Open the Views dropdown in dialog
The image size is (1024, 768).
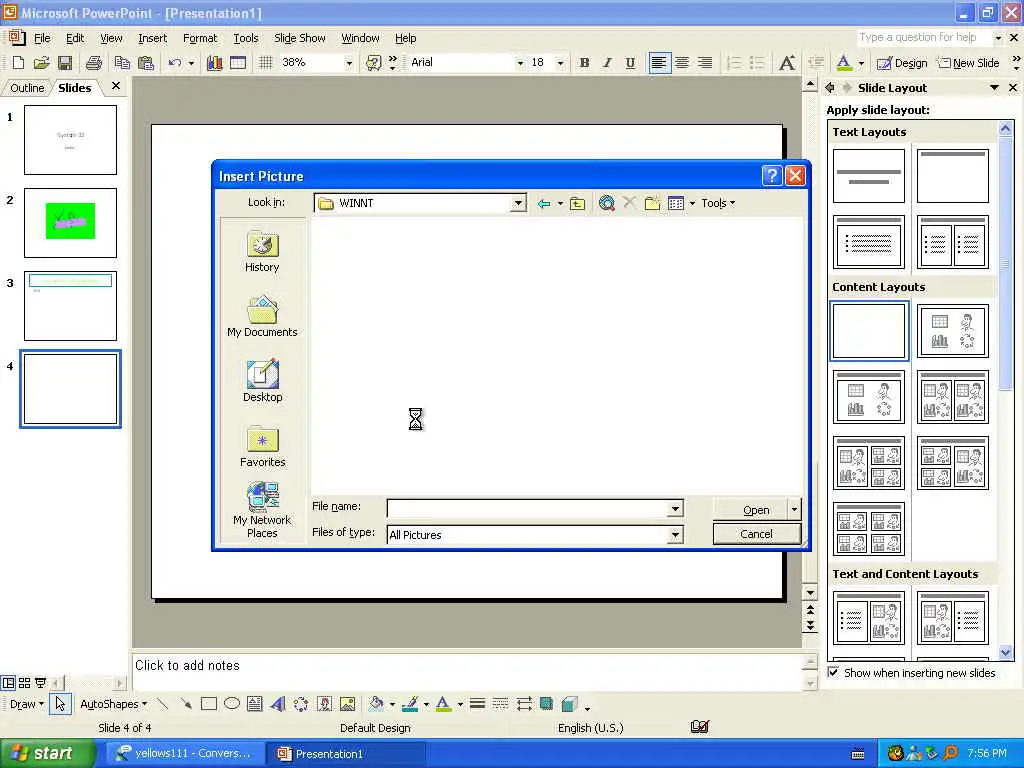pos(692,203)
